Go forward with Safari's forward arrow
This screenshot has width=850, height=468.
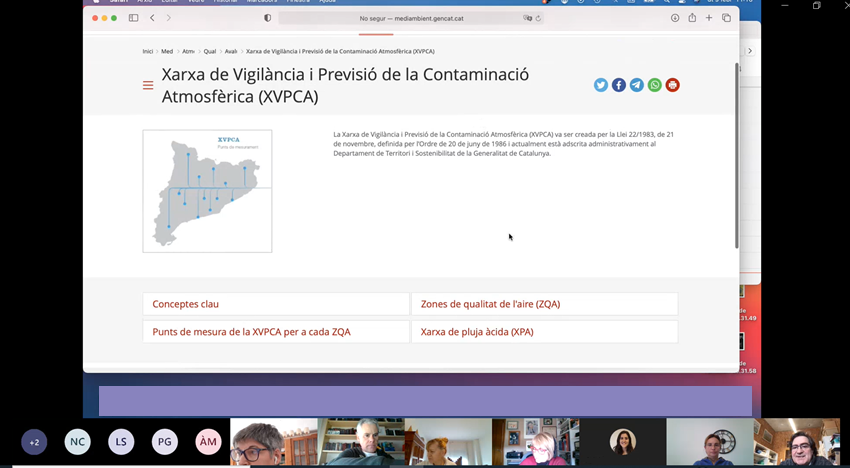coord(169,18)
